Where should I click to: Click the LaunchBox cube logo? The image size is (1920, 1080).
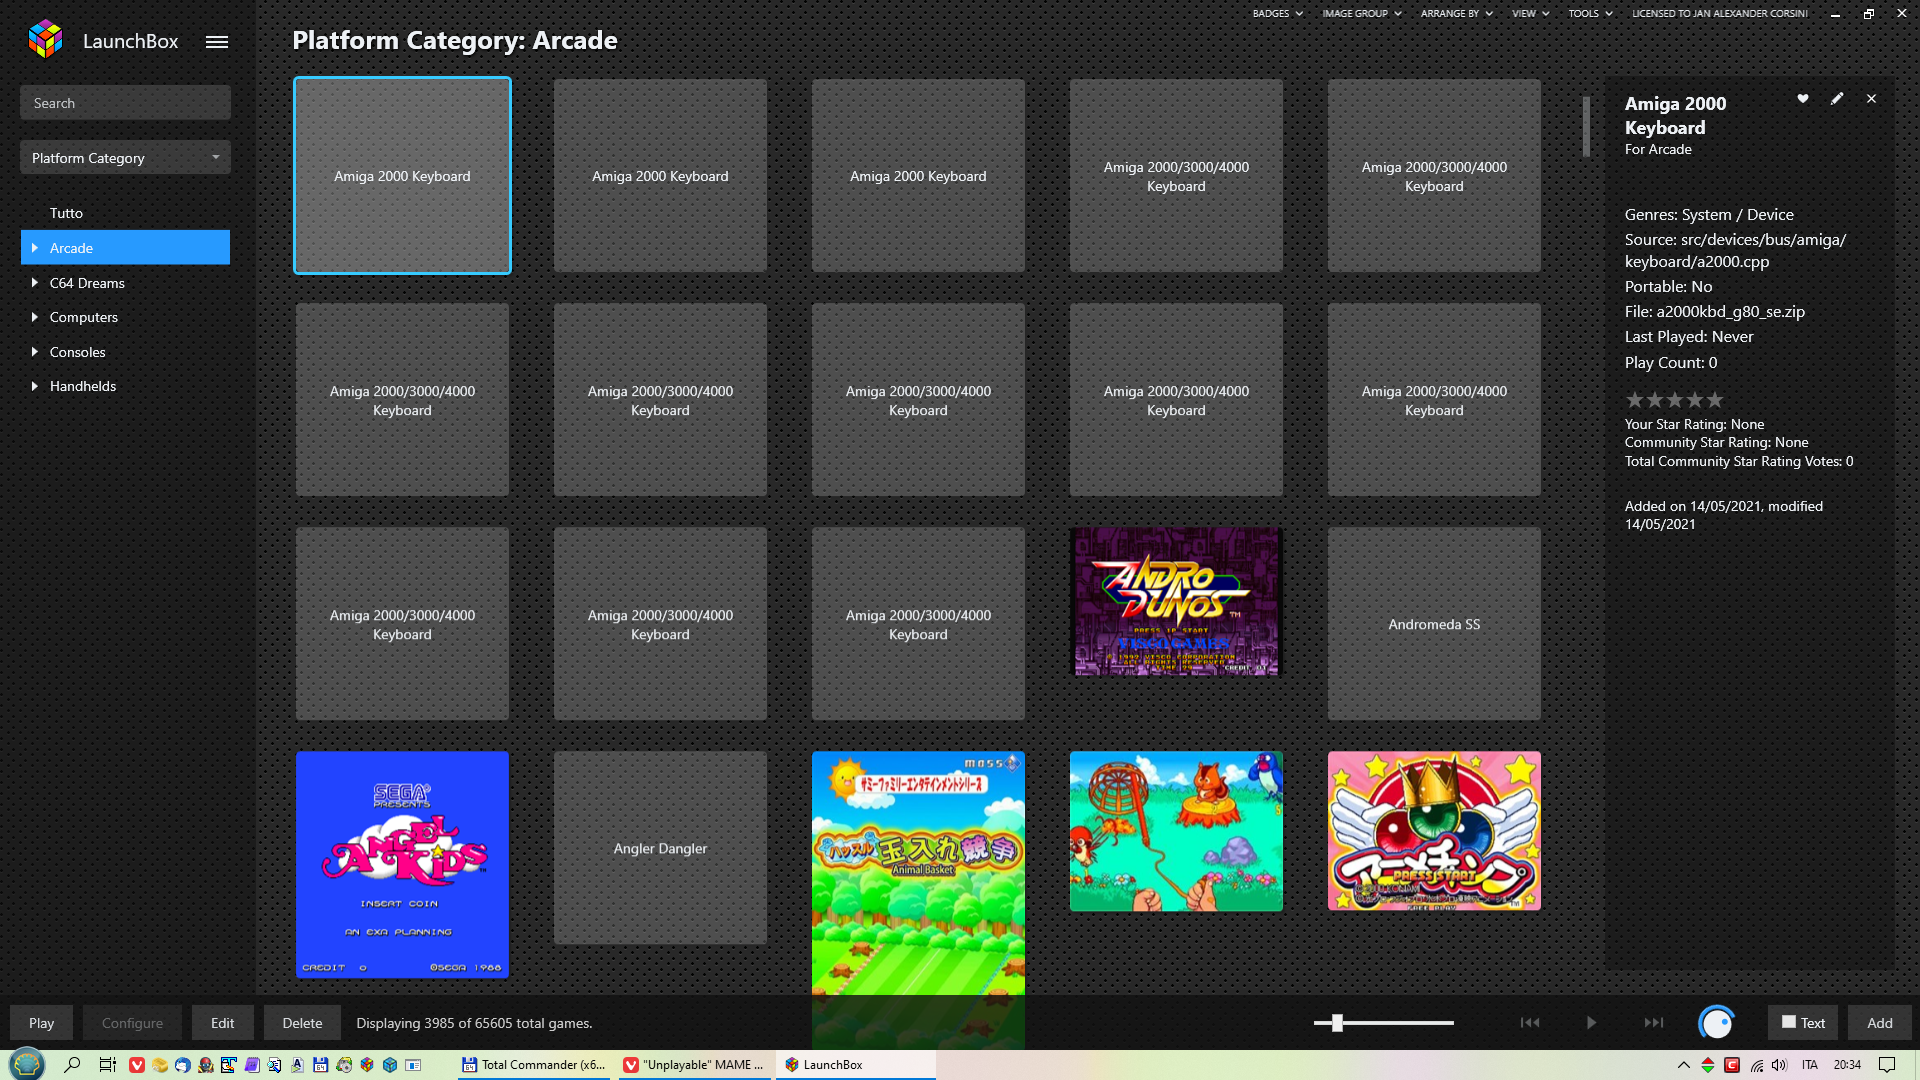tap(46, 40)
